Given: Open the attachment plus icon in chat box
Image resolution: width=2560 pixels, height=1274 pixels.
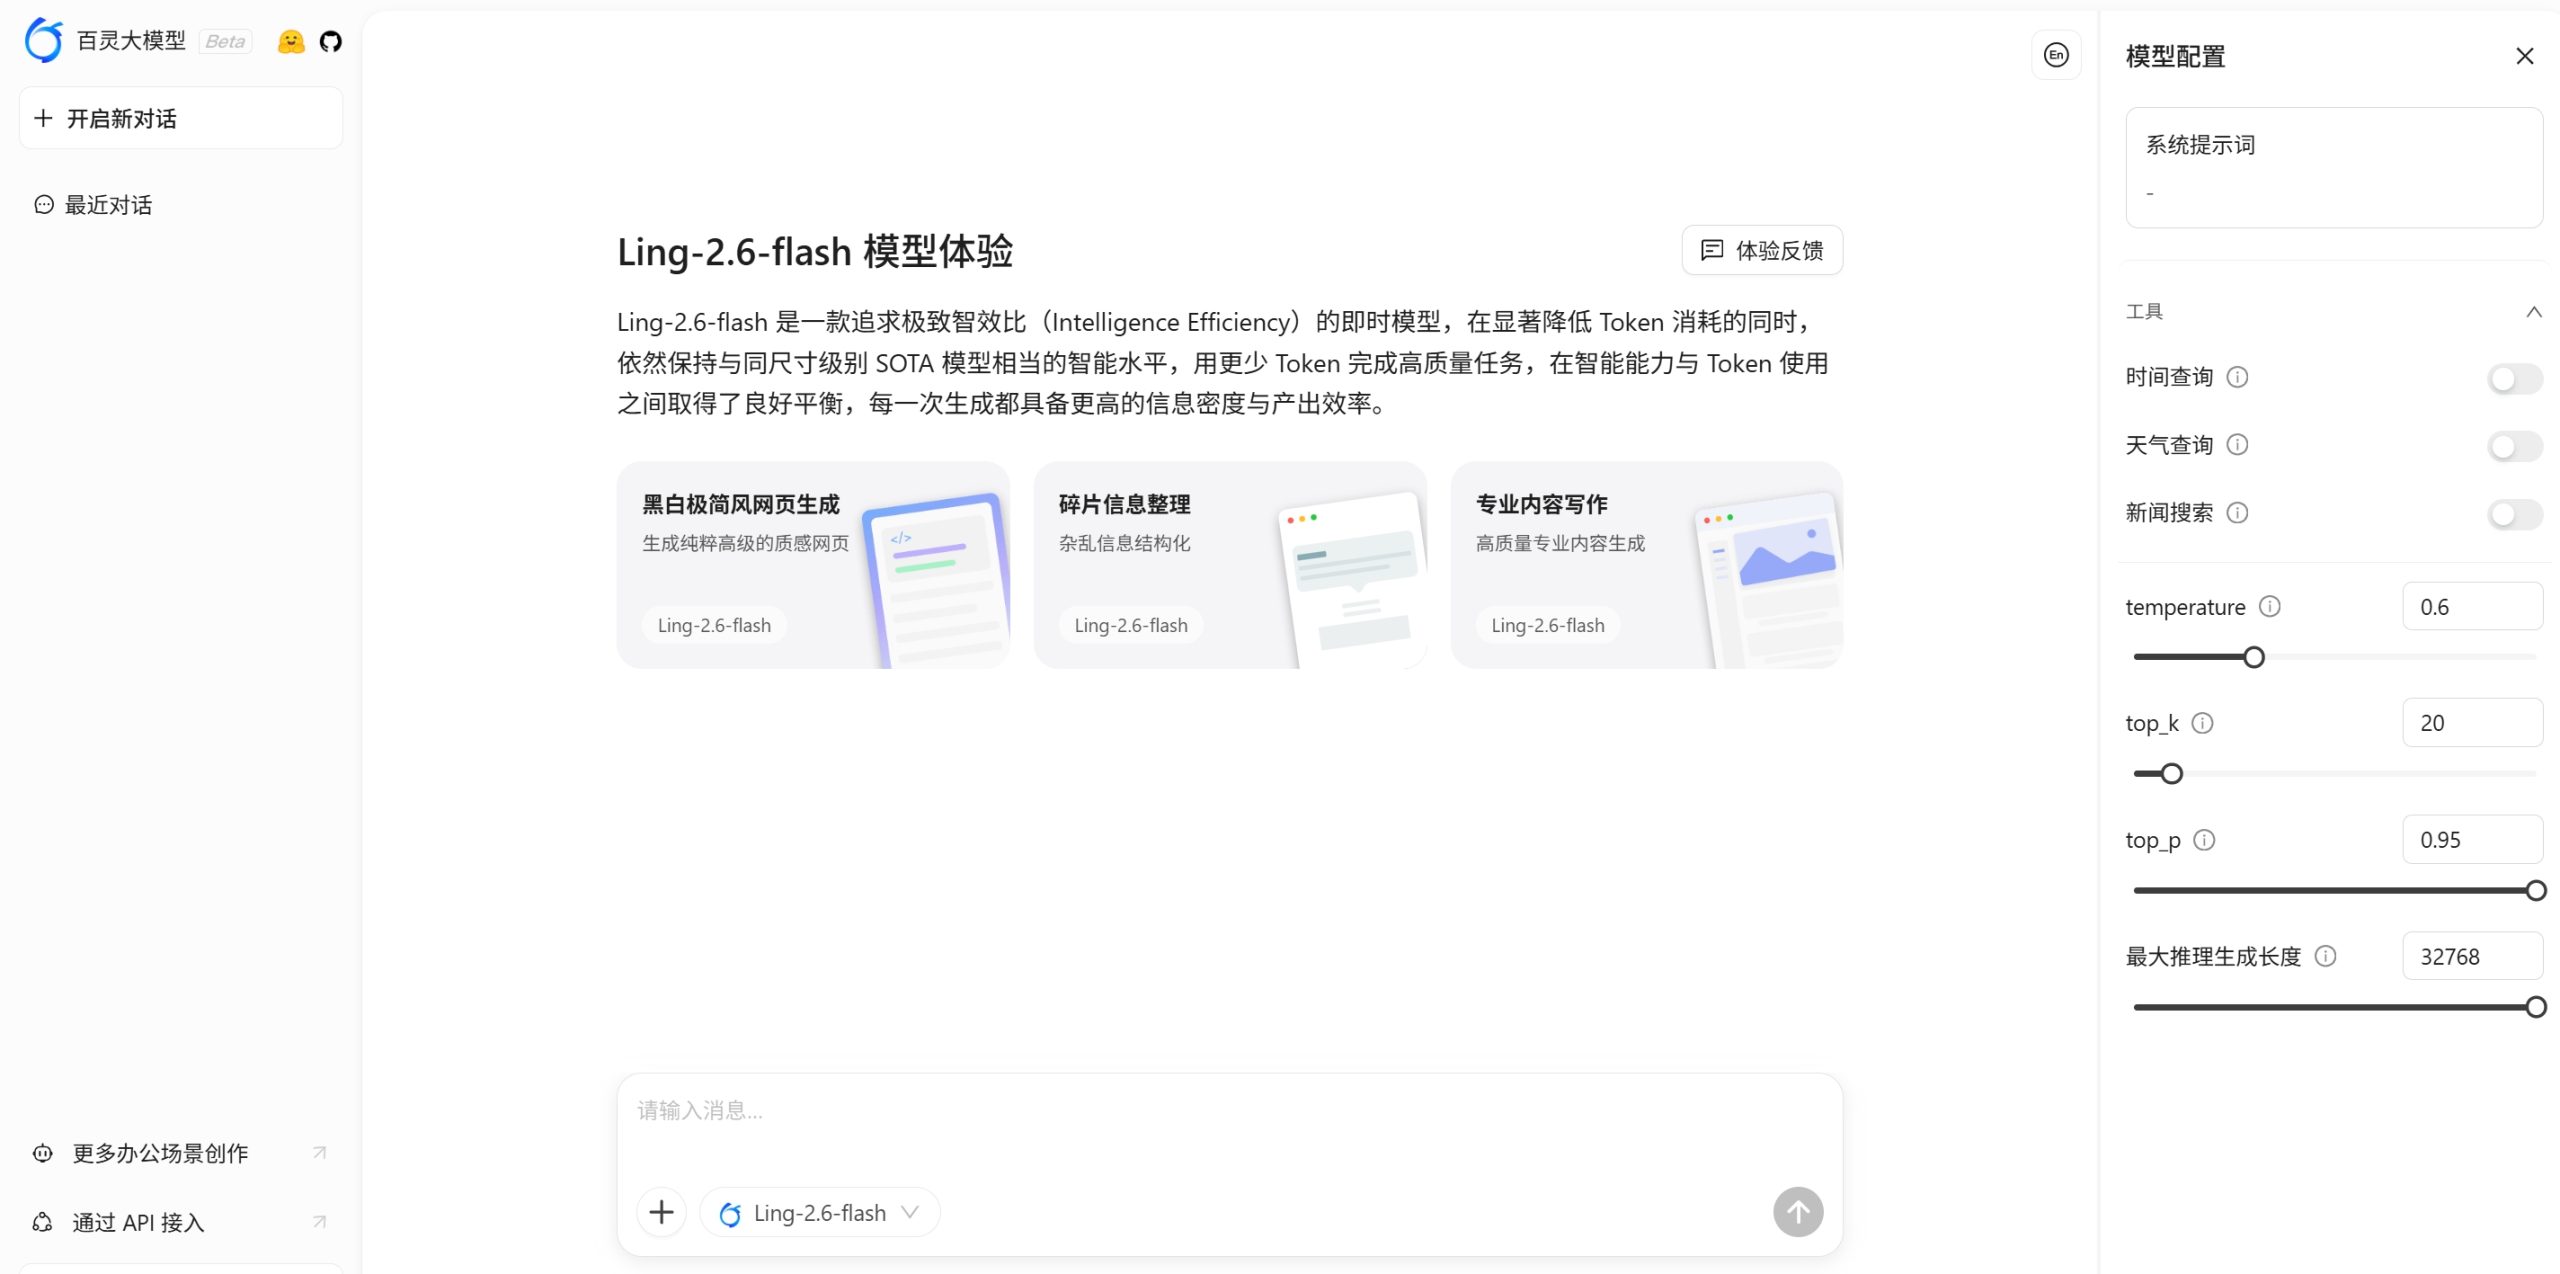Looking at the screenshot, I should (x=661, y=1211).
